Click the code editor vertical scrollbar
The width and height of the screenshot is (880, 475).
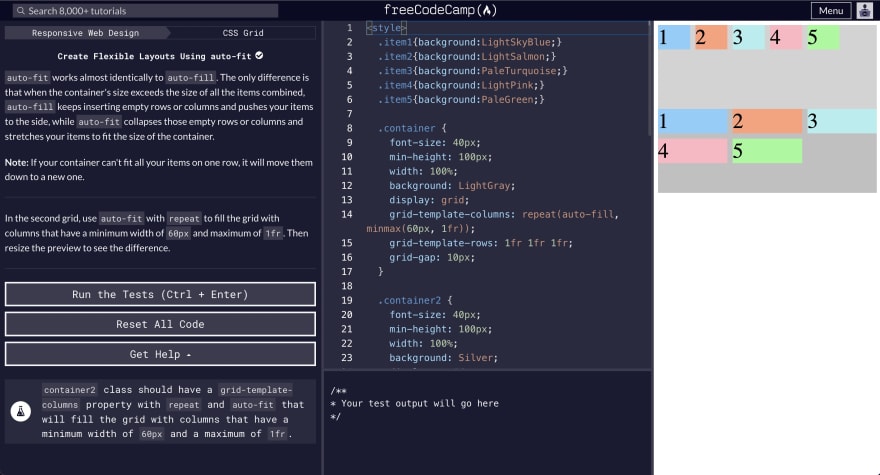pyautogui.click(x=650, y=79)
